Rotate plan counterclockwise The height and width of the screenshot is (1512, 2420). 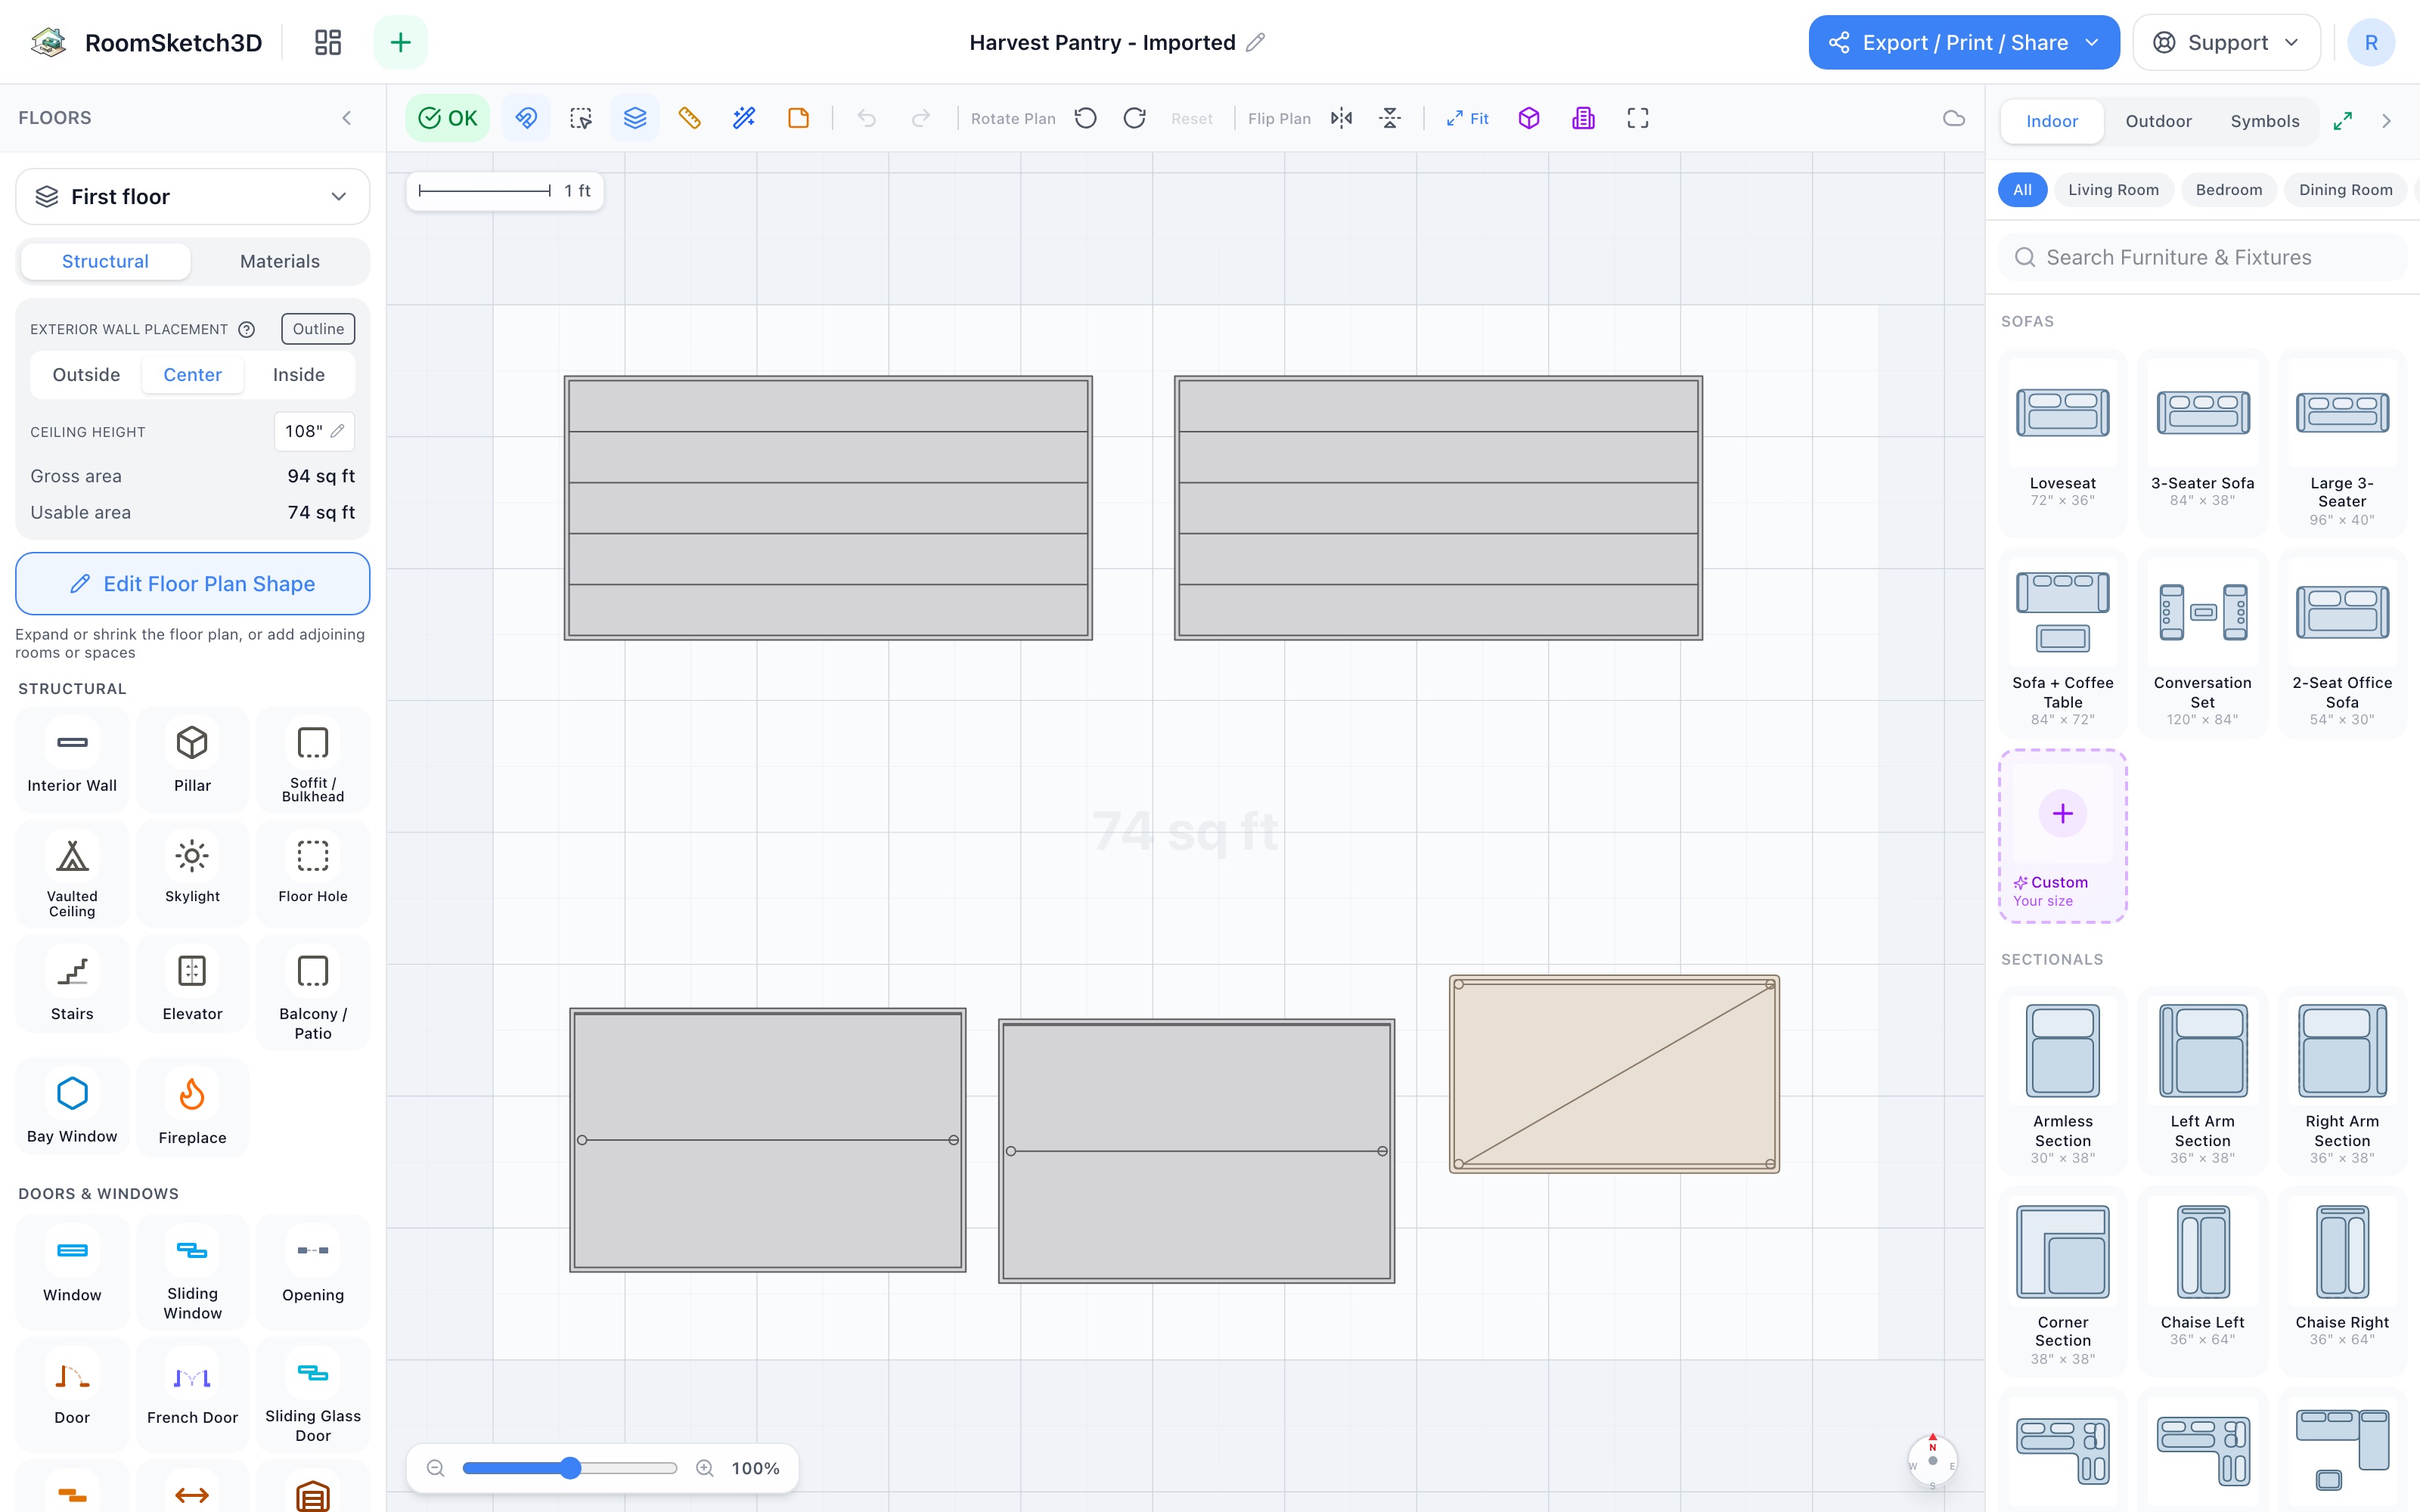point(1086,118)
